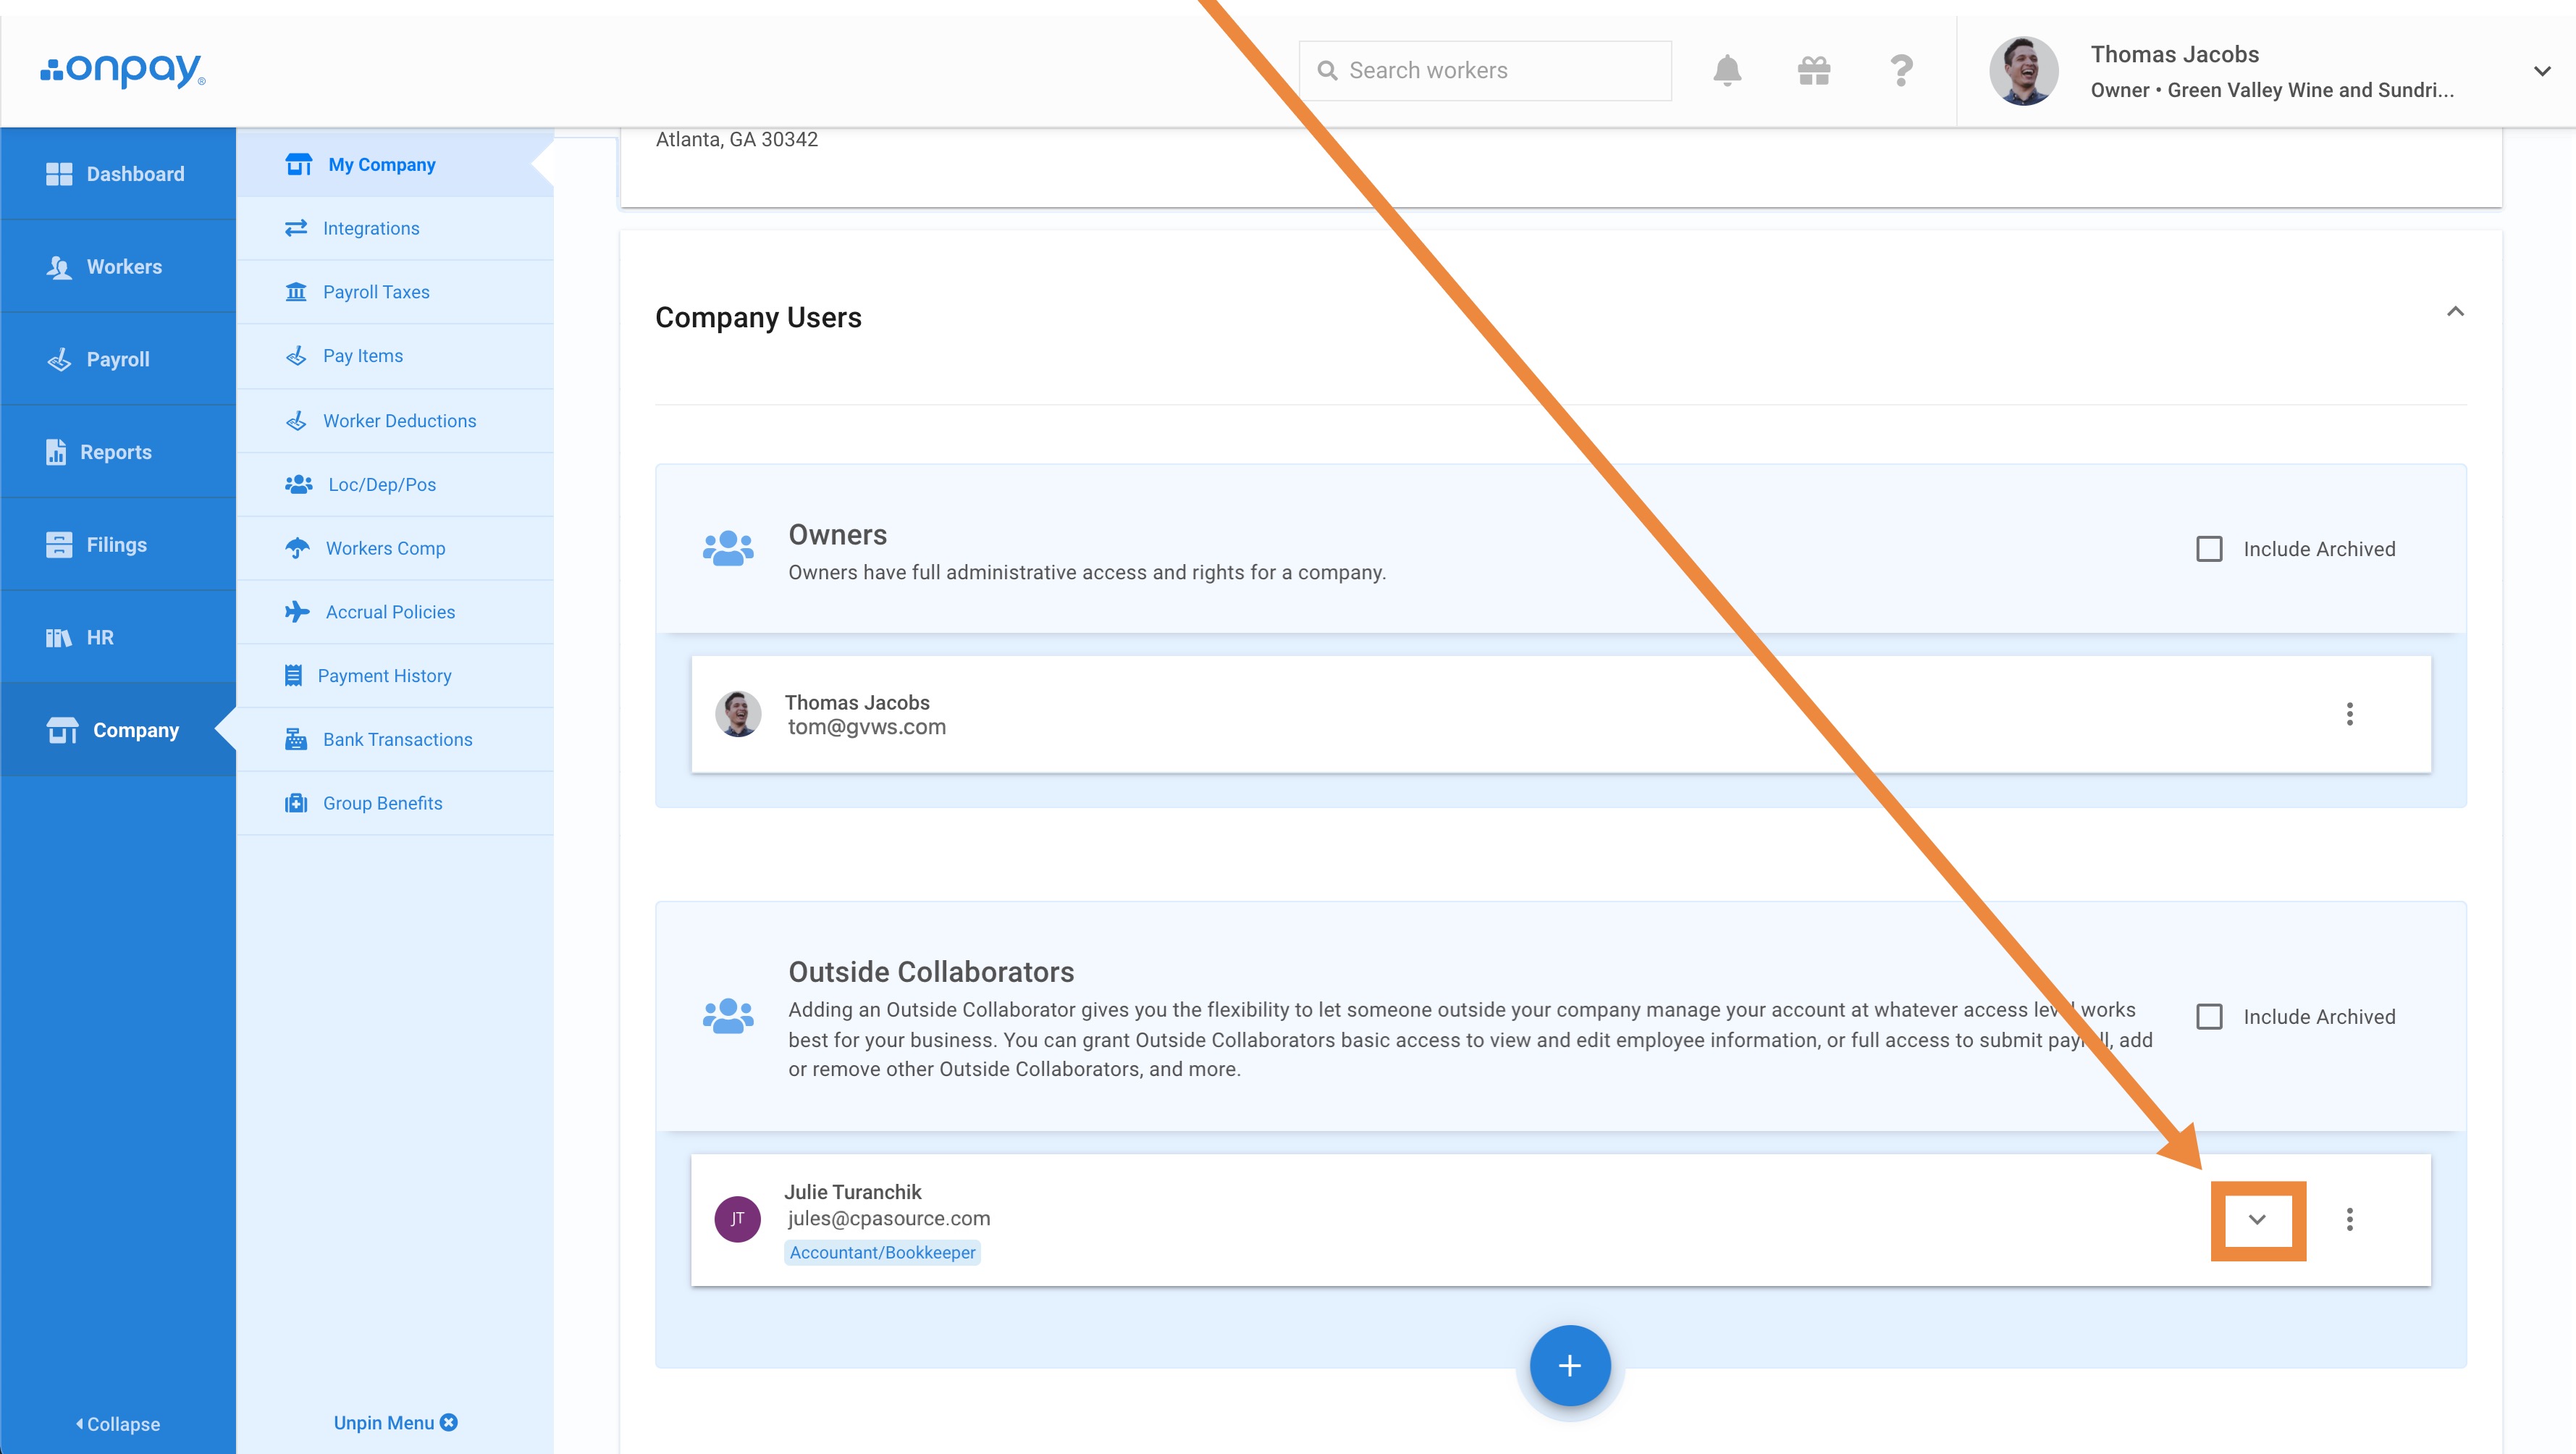Open Payroll section
Image resolution: width=2576 pixels, height=1454 pixels.
118,359
